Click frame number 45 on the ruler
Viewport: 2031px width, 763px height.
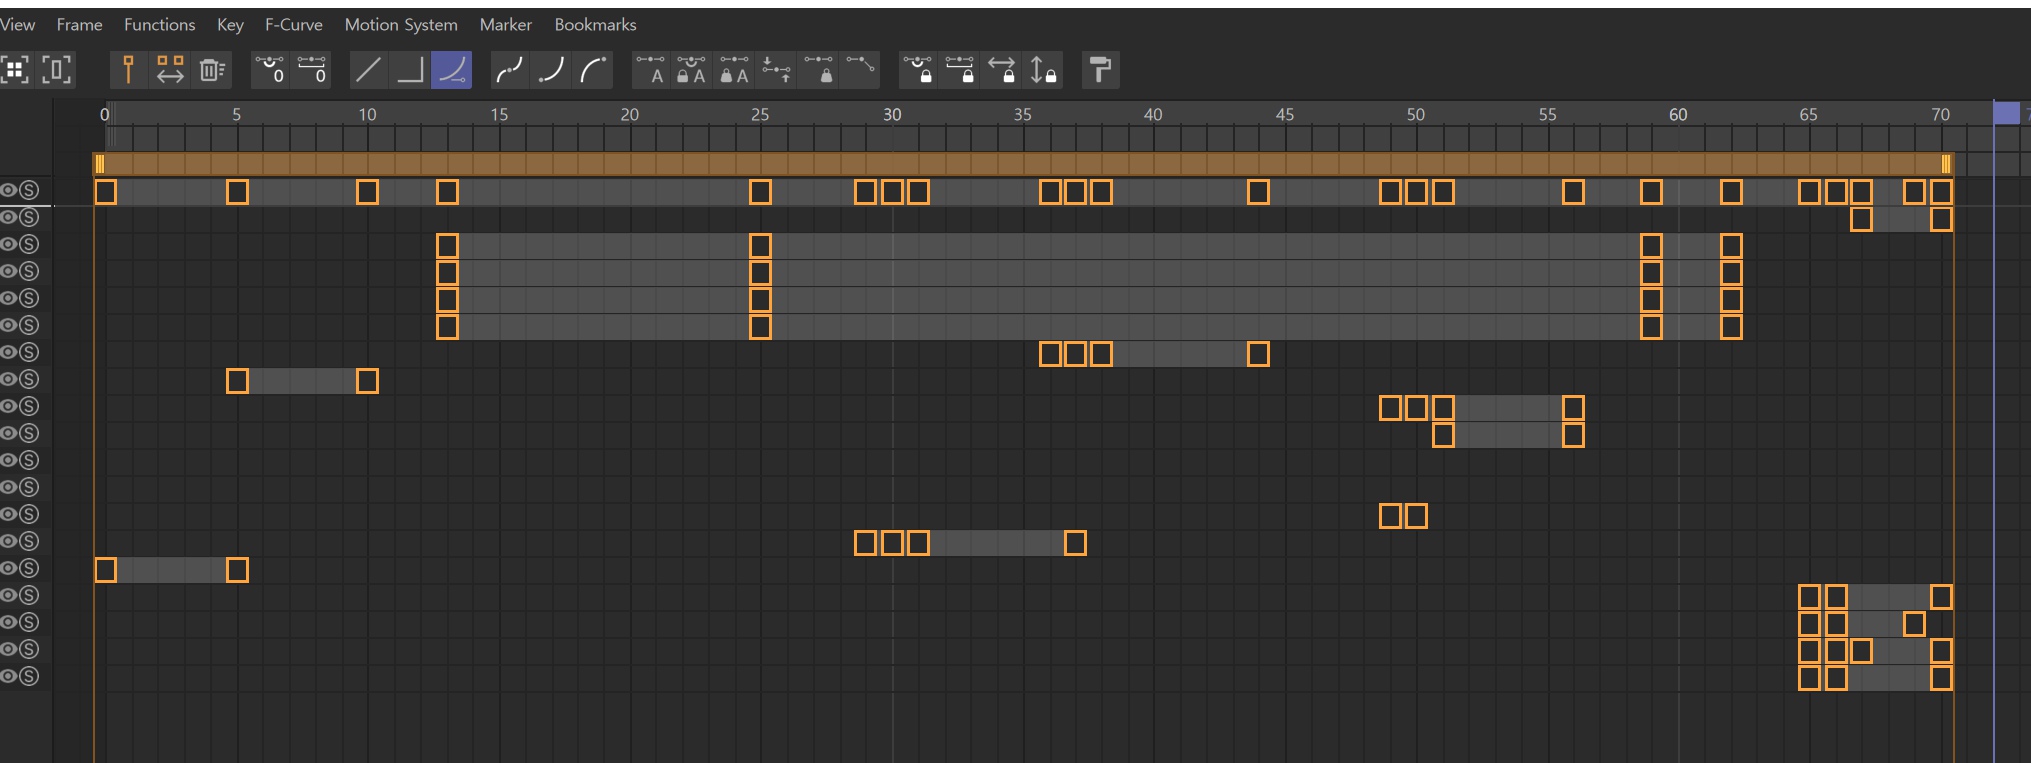[1285, 115]
